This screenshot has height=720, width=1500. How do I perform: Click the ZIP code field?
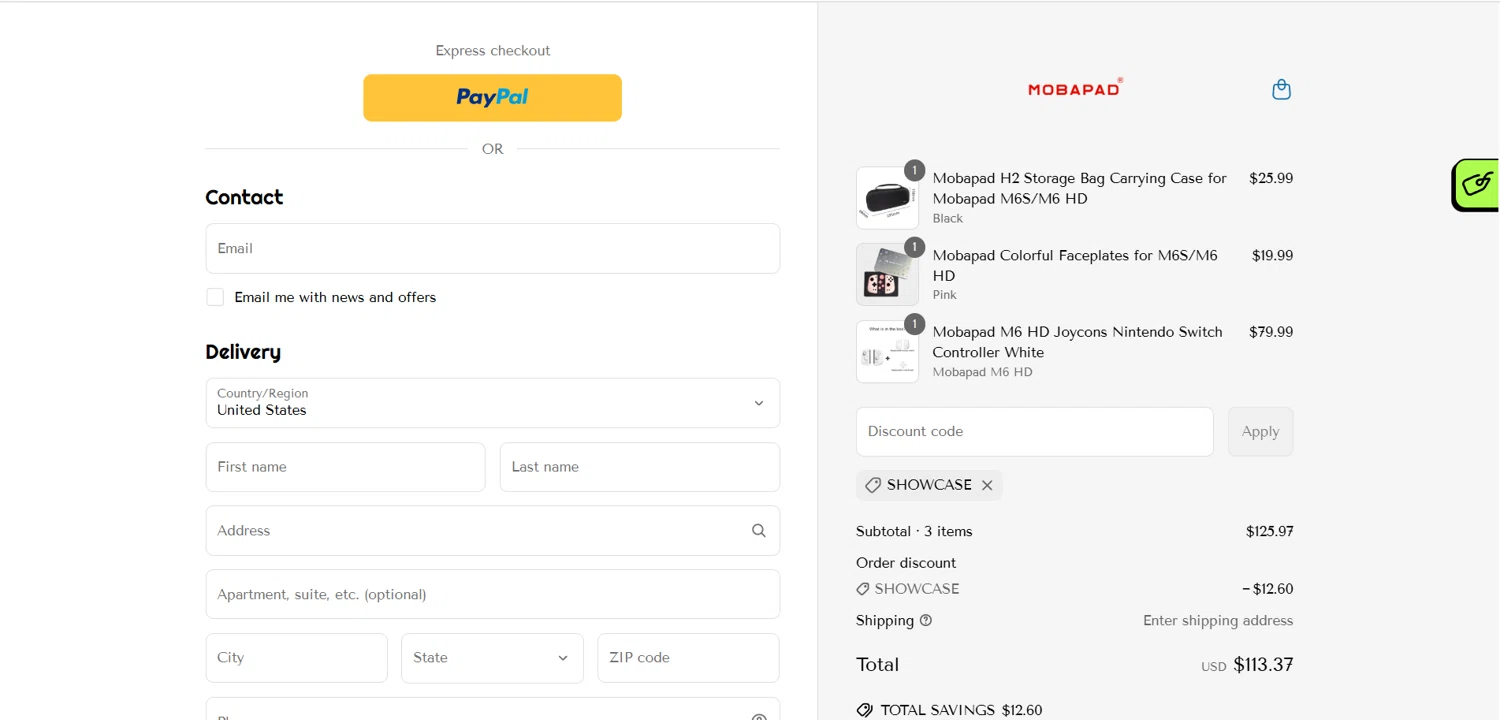(688, 658)
